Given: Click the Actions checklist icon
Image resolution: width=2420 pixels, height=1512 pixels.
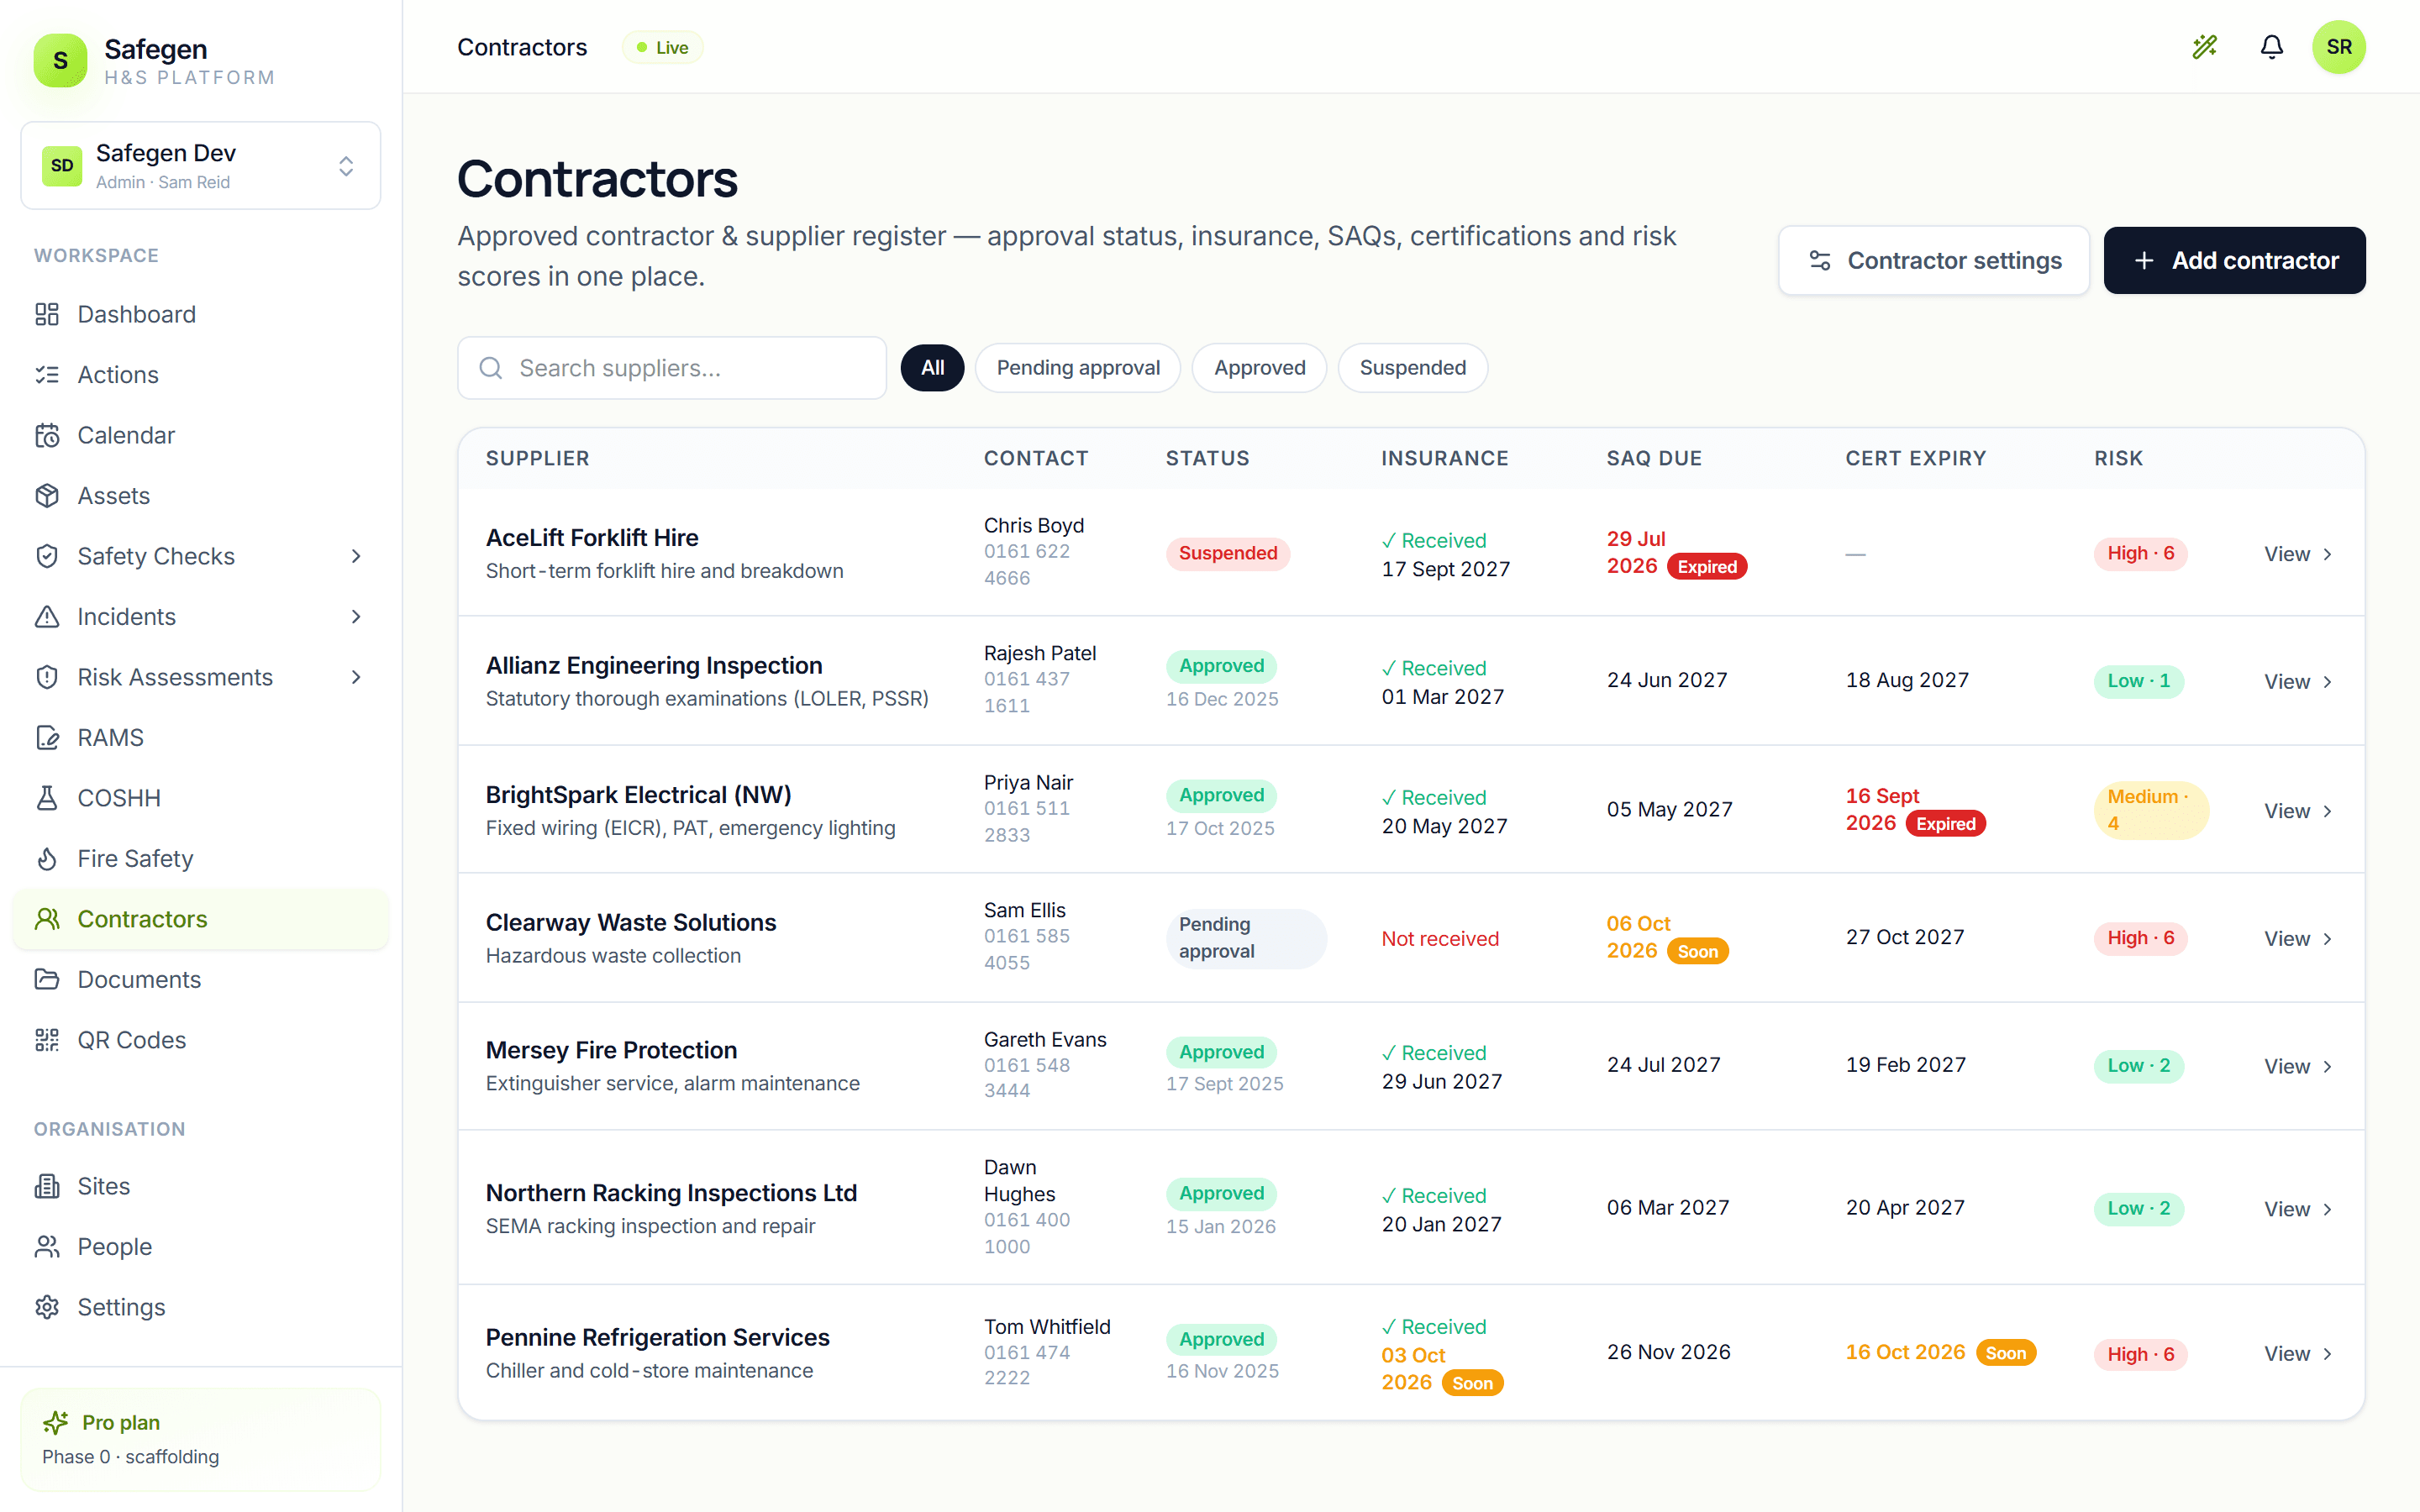Looking at the screenshot, I should click(x=47, y=375).
